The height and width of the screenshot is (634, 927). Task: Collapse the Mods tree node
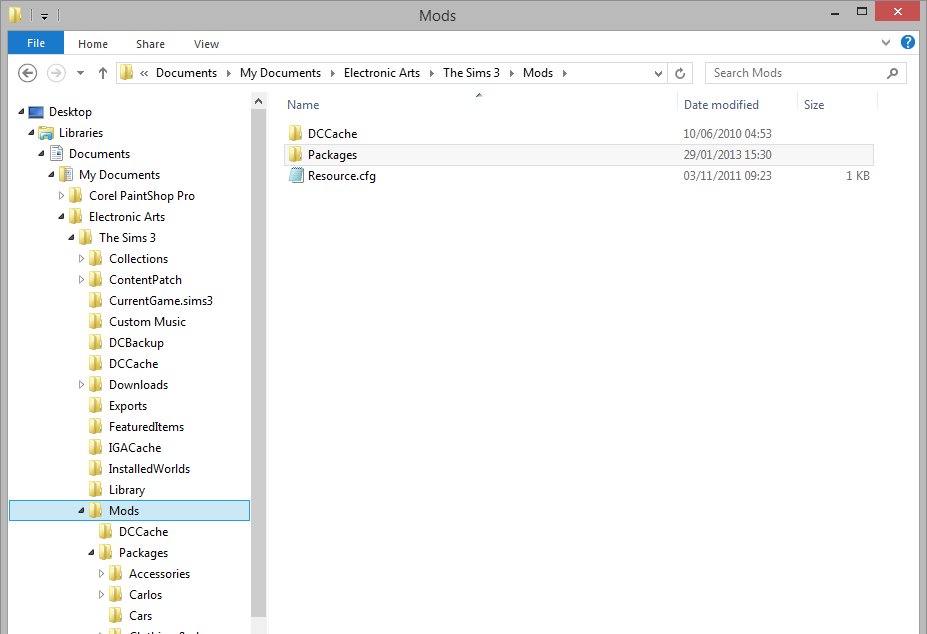[82, 510]
